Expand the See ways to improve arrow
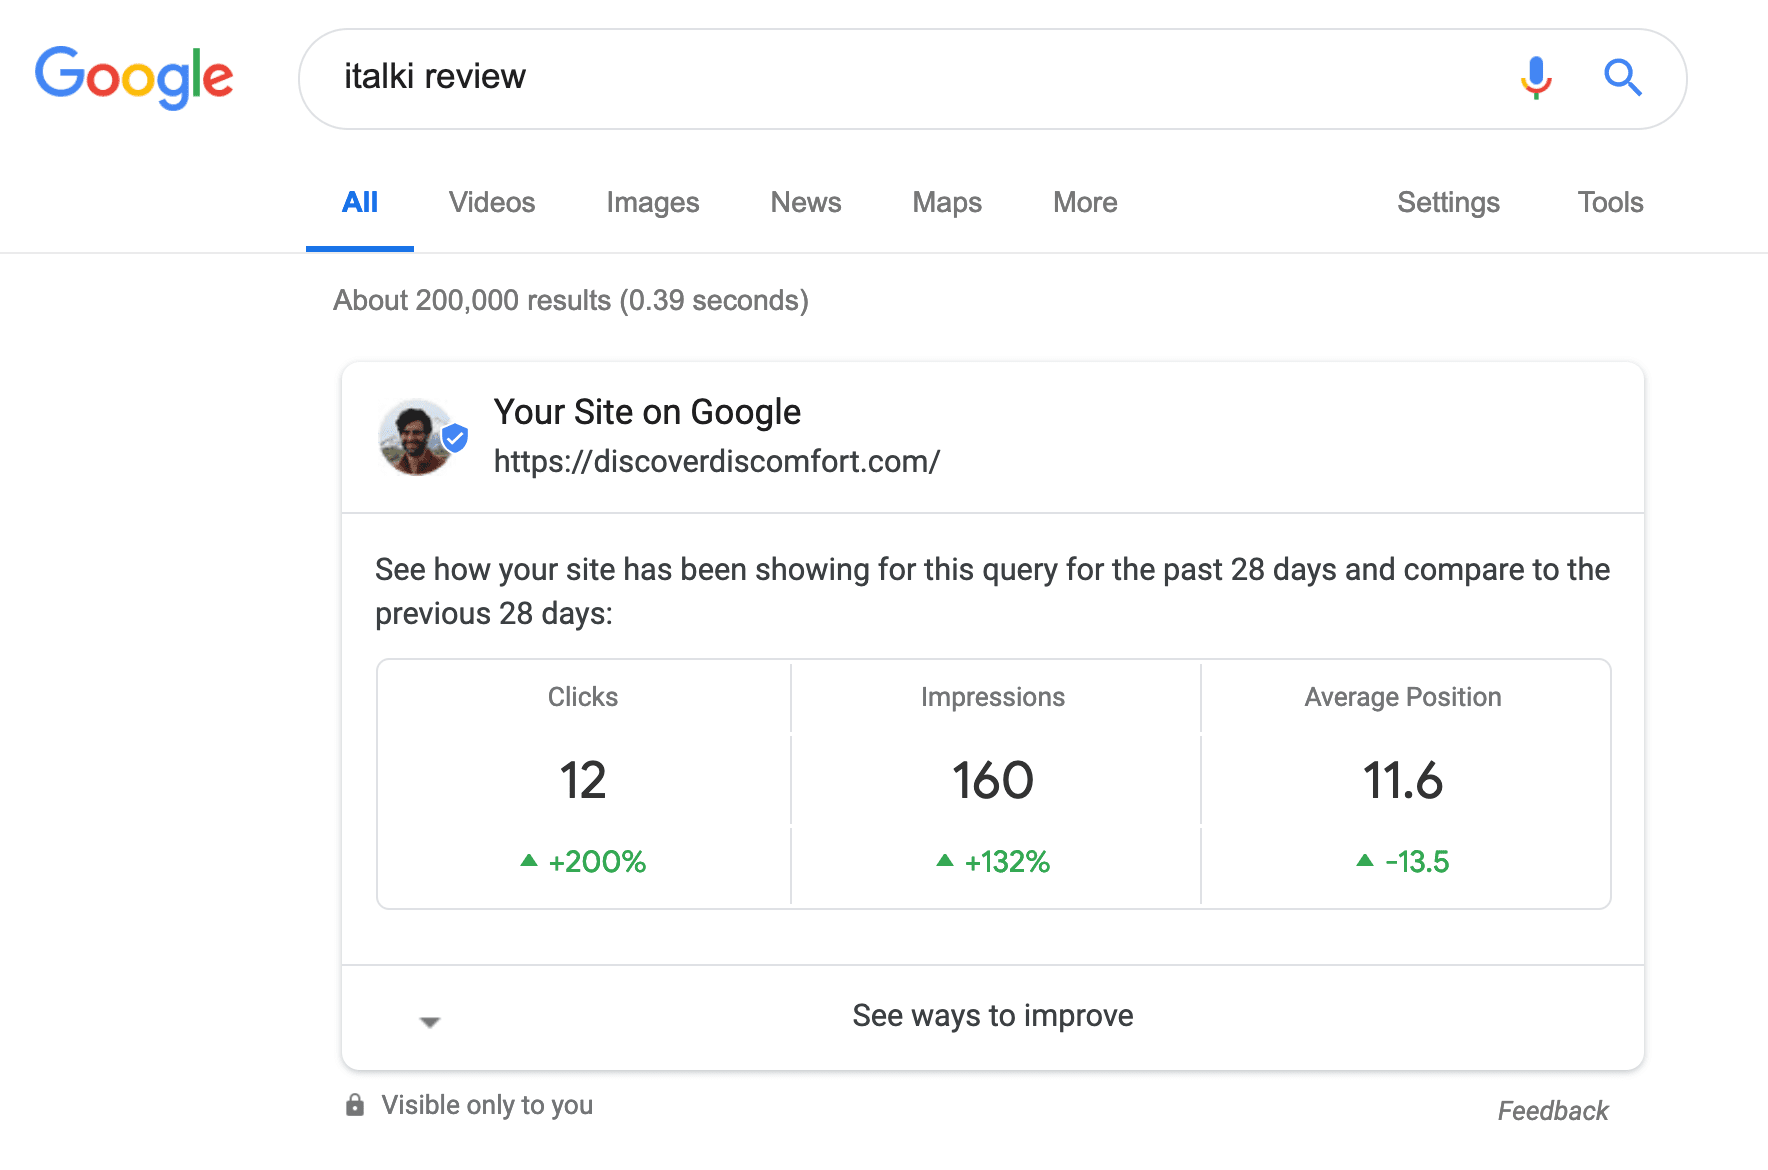 (430, 1022)
